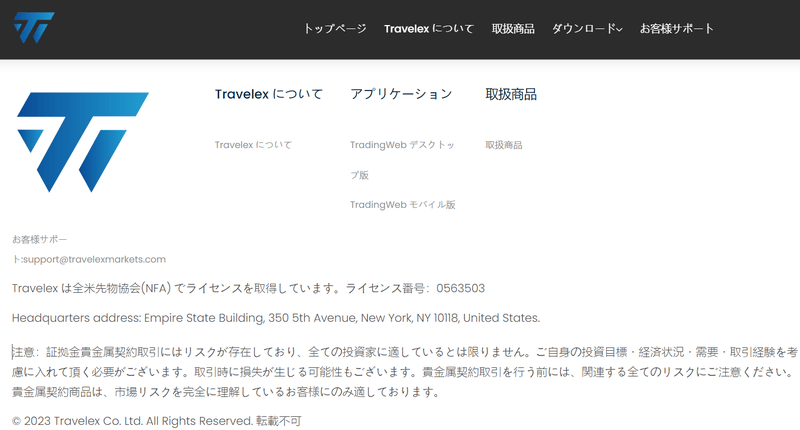The image size is (800, 430).
Task: Click the footer 取扱商品 link
Action: tap(504, 145)
